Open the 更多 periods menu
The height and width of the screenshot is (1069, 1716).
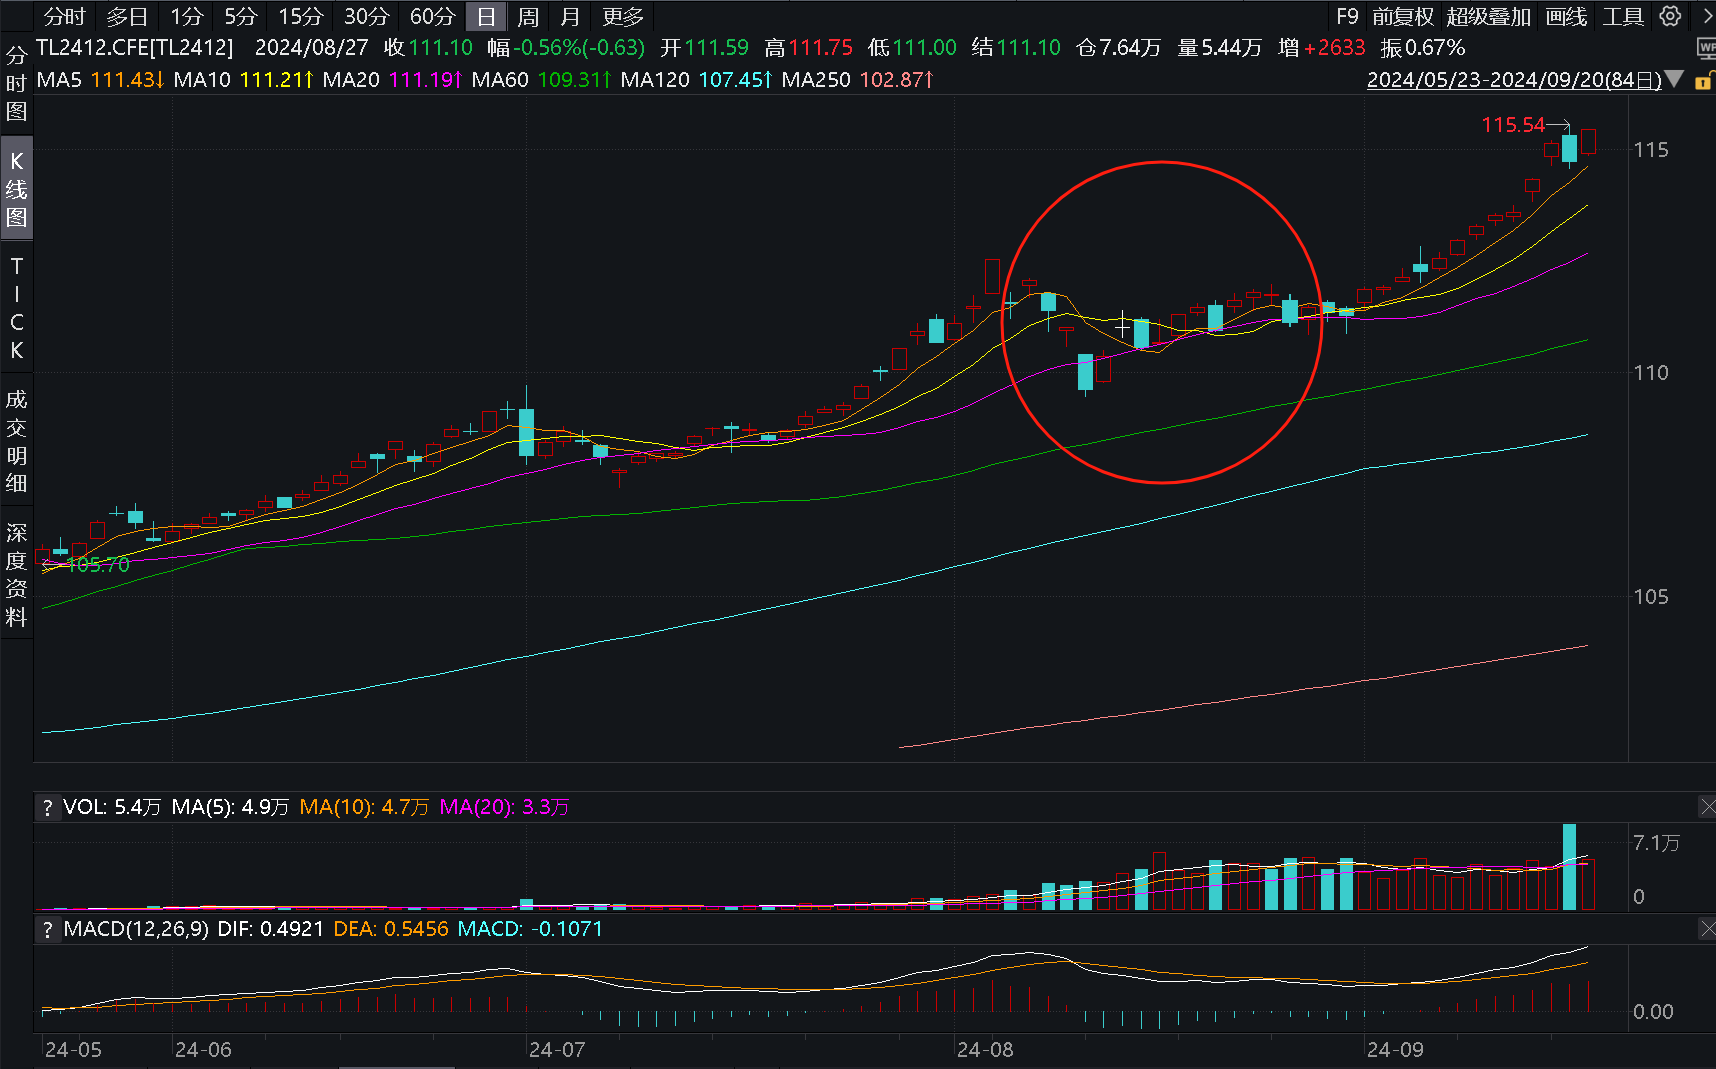coord(623,17)
